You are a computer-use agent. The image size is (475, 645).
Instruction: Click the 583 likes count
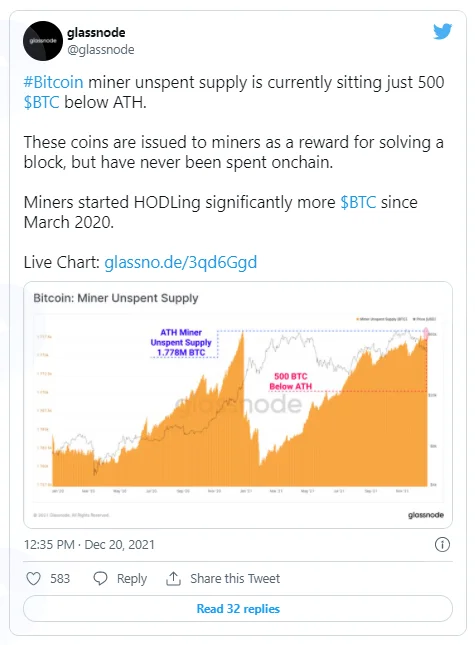coord(60,578)
